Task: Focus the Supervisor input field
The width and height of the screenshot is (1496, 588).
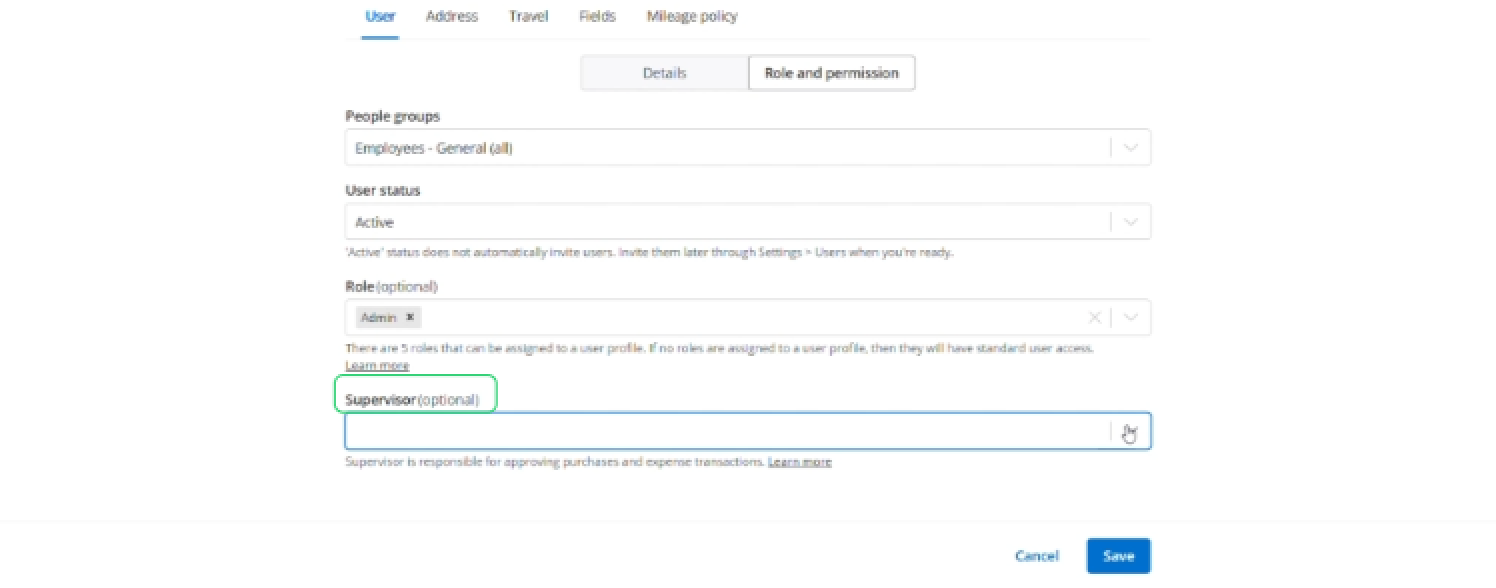Action: pos(727,431)
